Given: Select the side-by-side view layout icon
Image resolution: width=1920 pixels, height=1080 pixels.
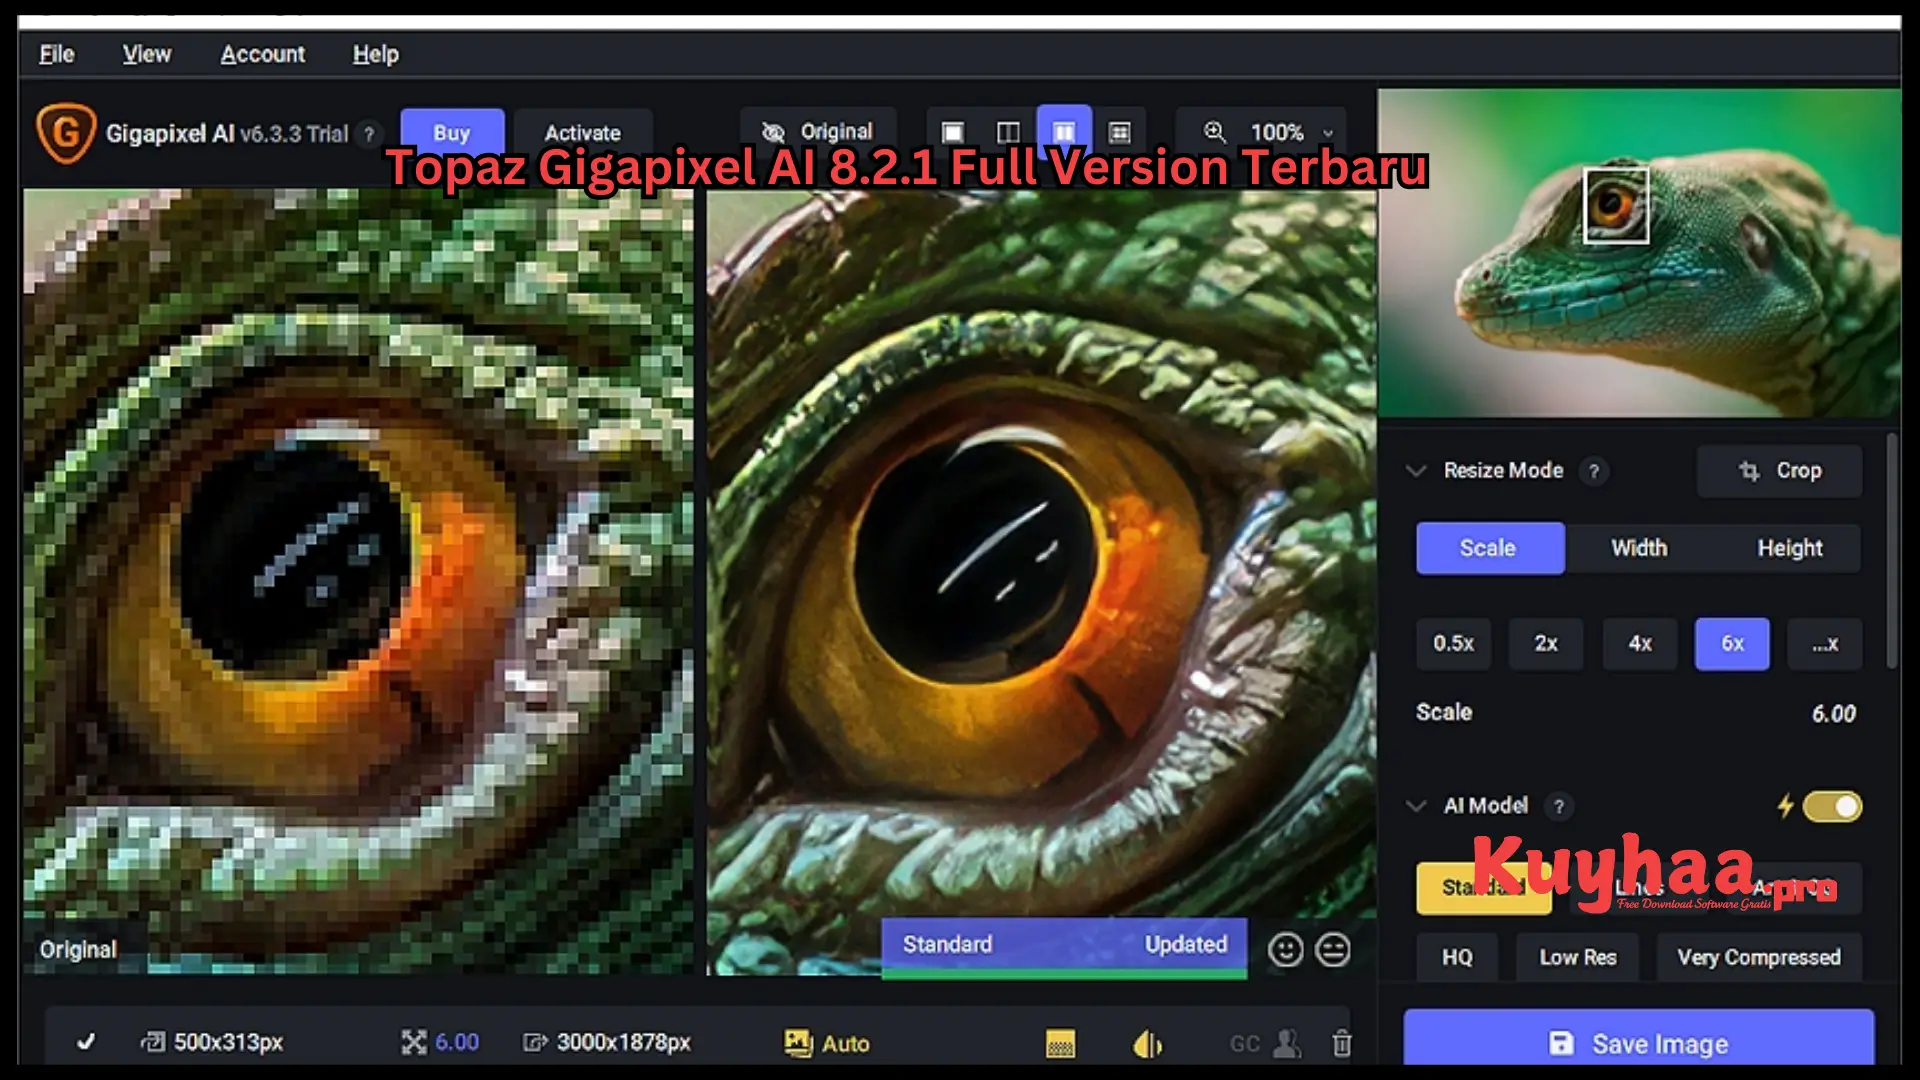Looking at the screenshot, I should [1064, 132].
